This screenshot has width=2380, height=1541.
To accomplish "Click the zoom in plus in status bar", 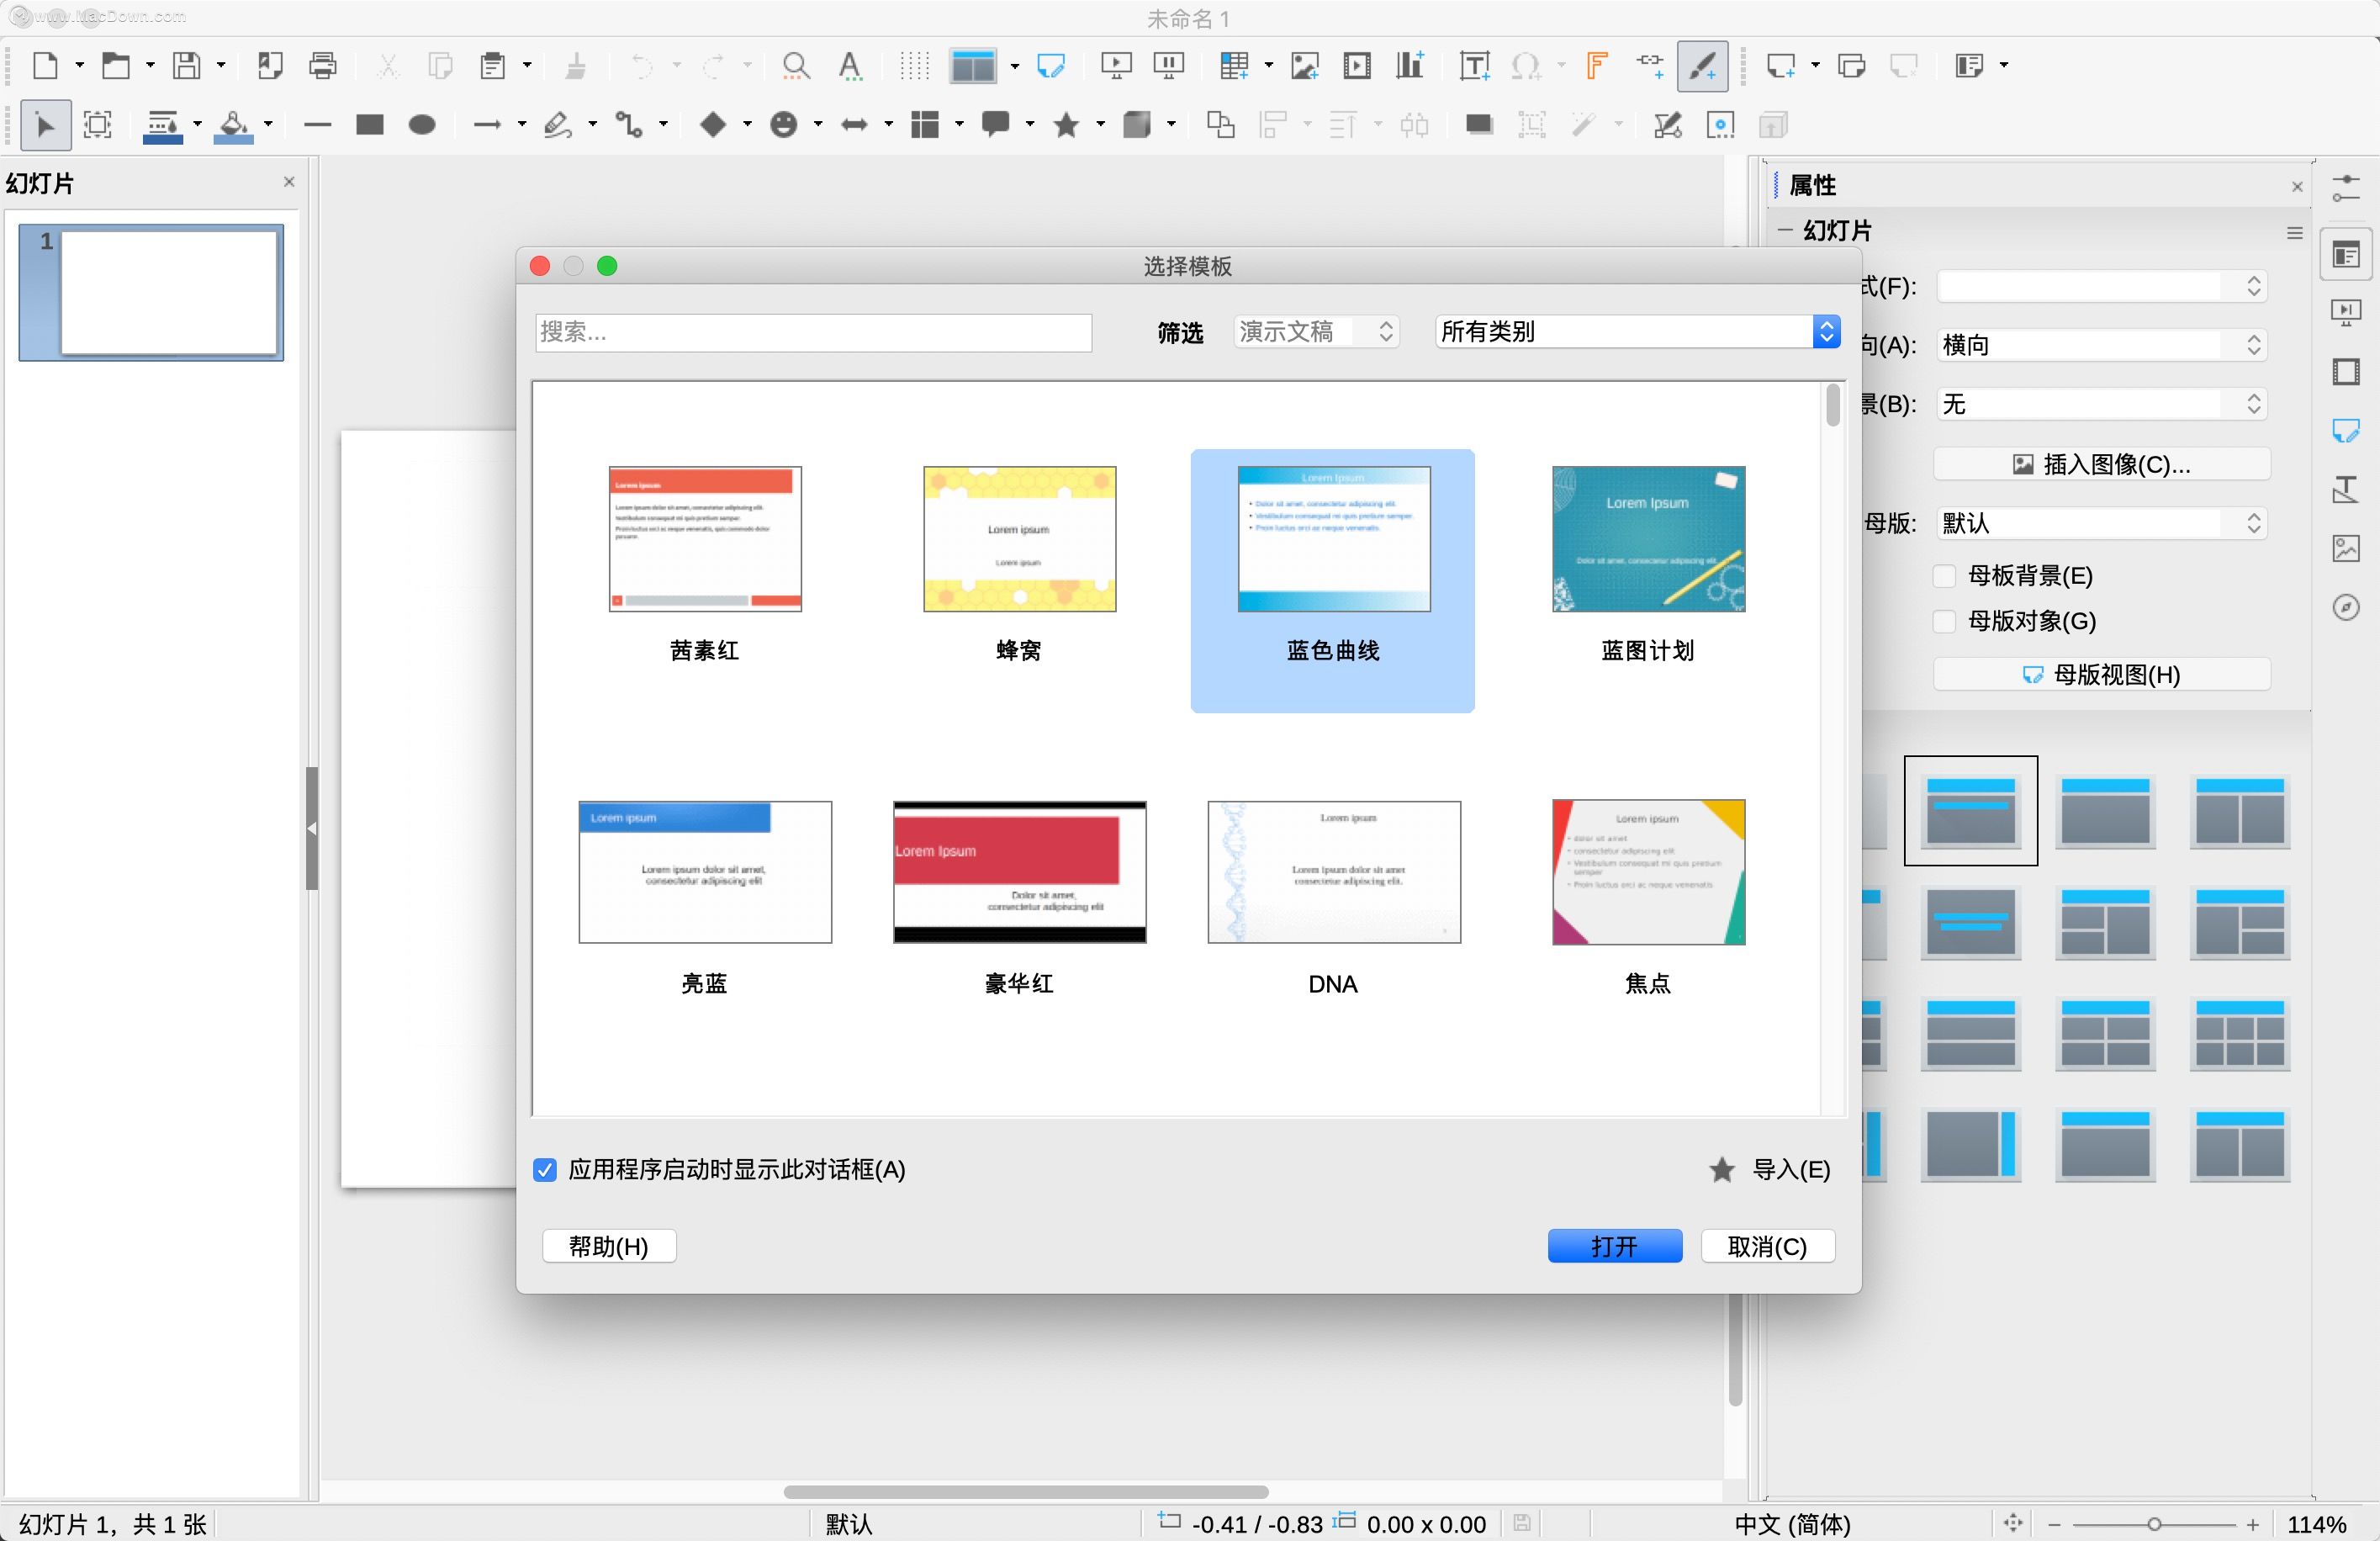I will [x=2252, y=1524].
